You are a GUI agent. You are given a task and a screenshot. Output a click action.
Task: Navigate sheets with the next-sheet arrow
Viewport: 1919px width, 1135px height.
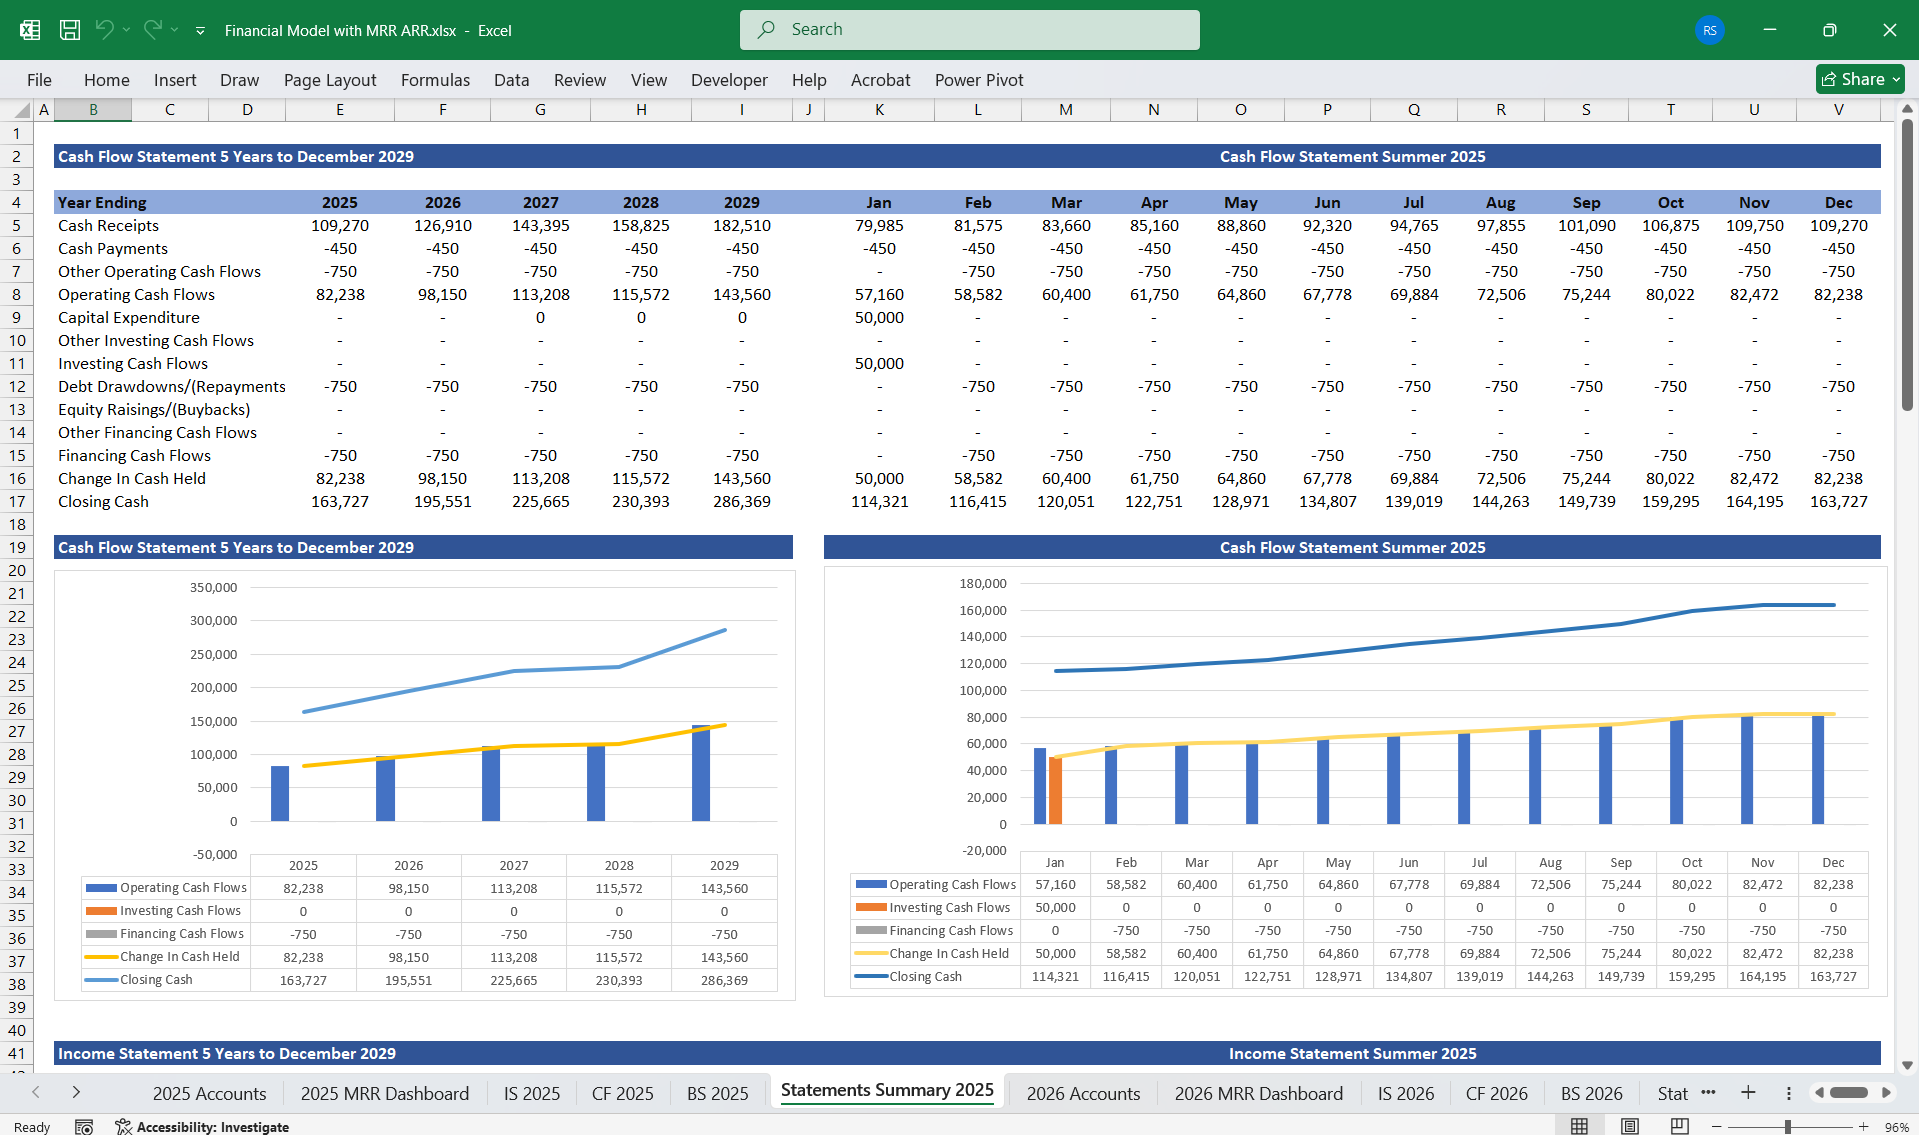coord(77,1093)
